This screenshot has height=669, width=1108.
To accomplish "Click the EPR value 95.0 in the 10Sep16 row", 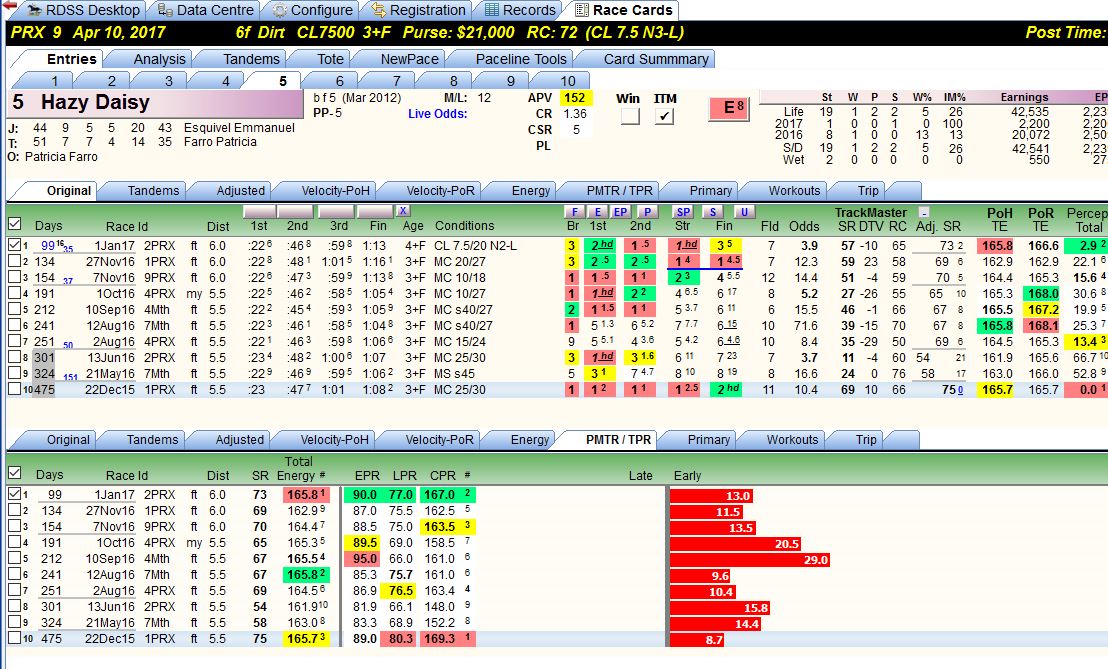I will [x=365, y=559].
